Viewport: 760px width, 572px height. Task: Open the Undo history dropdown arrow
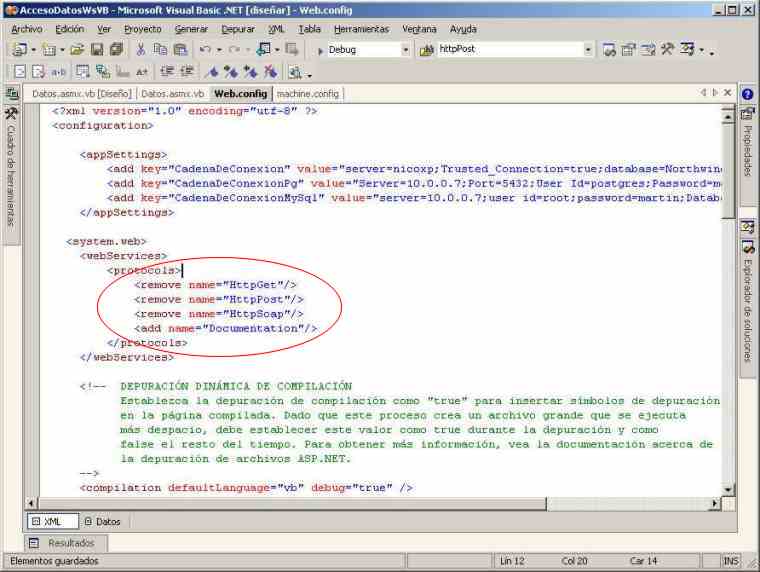[219, 50]
